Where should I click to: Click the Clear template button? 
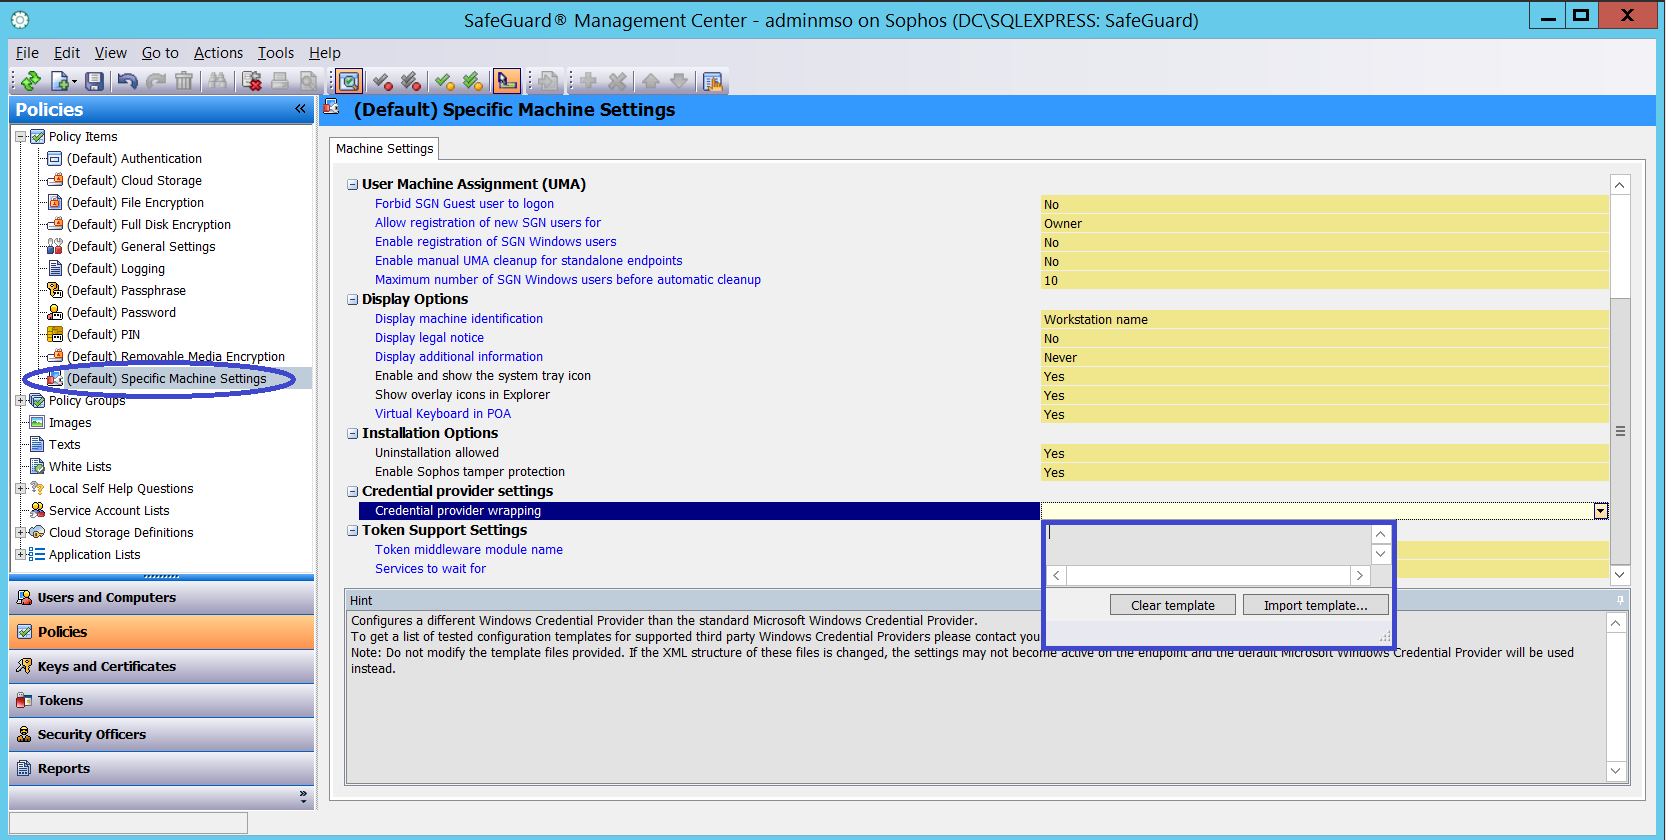[1173, 605]
